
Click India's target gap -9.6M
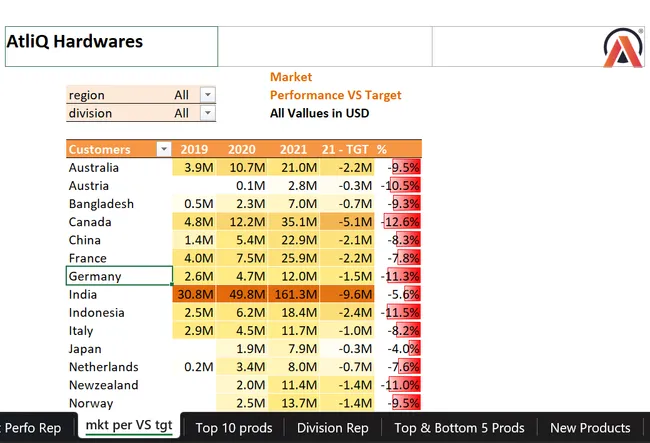tap(347, 294)
